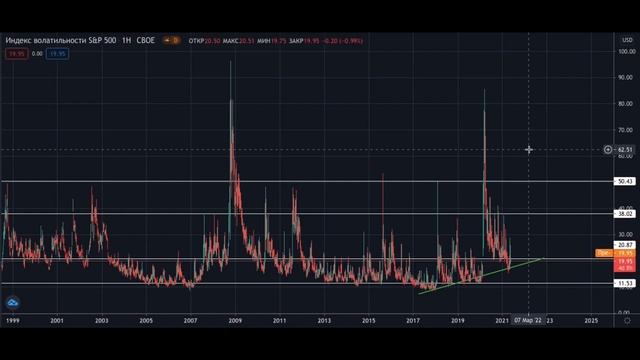Click 2005 on the time axis
Screen dimensions: 640x360
pyautogui.click(x=146, y=321)
